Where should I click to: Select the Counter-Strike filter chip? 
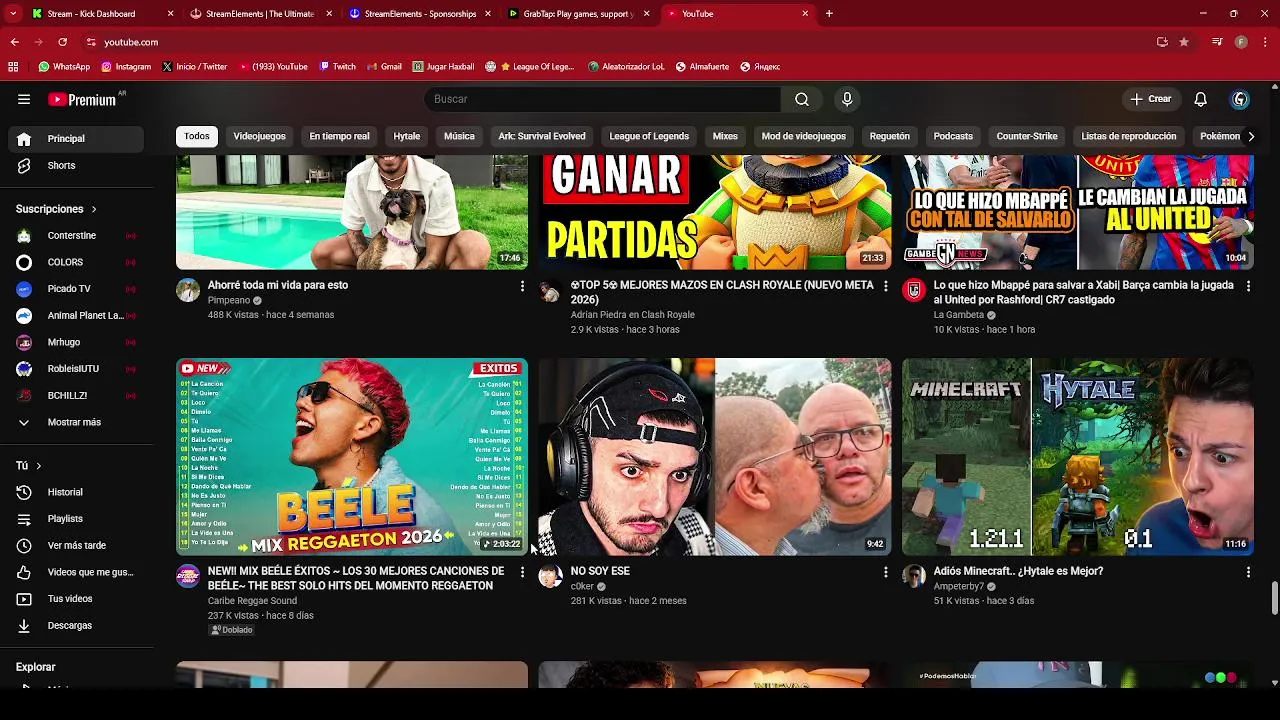pos(1027,136)
